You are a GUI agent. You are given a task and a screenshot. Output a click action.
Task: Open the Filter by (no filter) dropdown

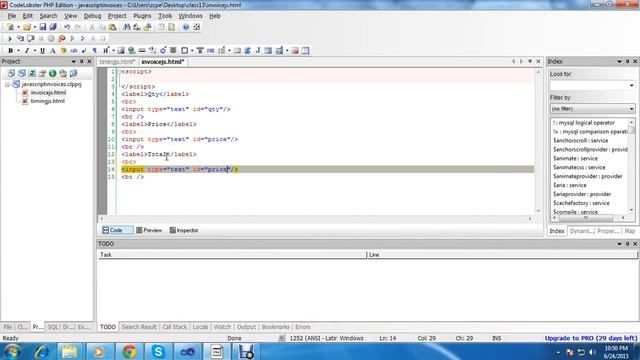[x=631, y=109]
